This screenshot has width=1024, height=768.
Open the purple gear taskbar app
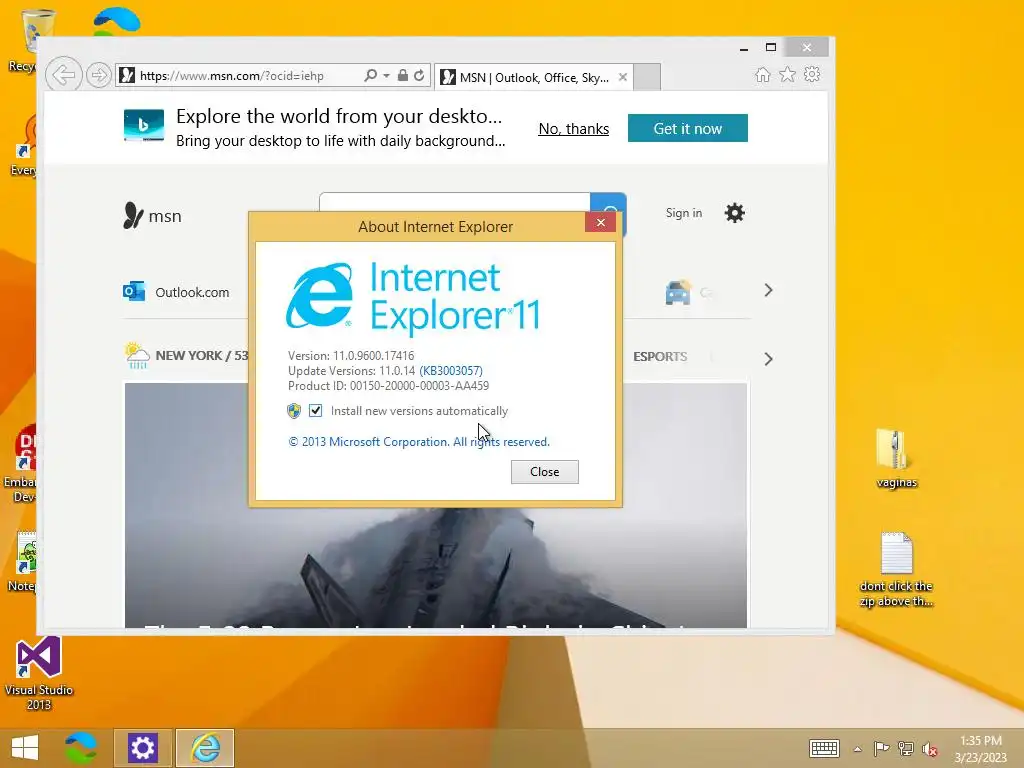coord(143,748)
